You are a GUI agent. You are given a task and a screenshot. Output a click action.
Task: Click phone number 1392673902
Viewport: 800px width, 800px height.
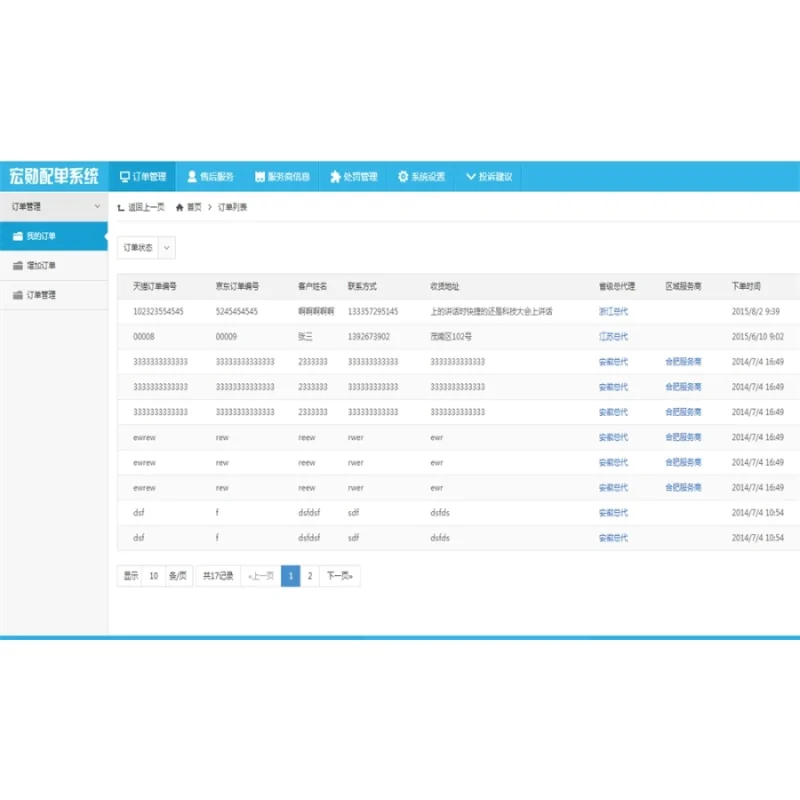pos(368,336)
